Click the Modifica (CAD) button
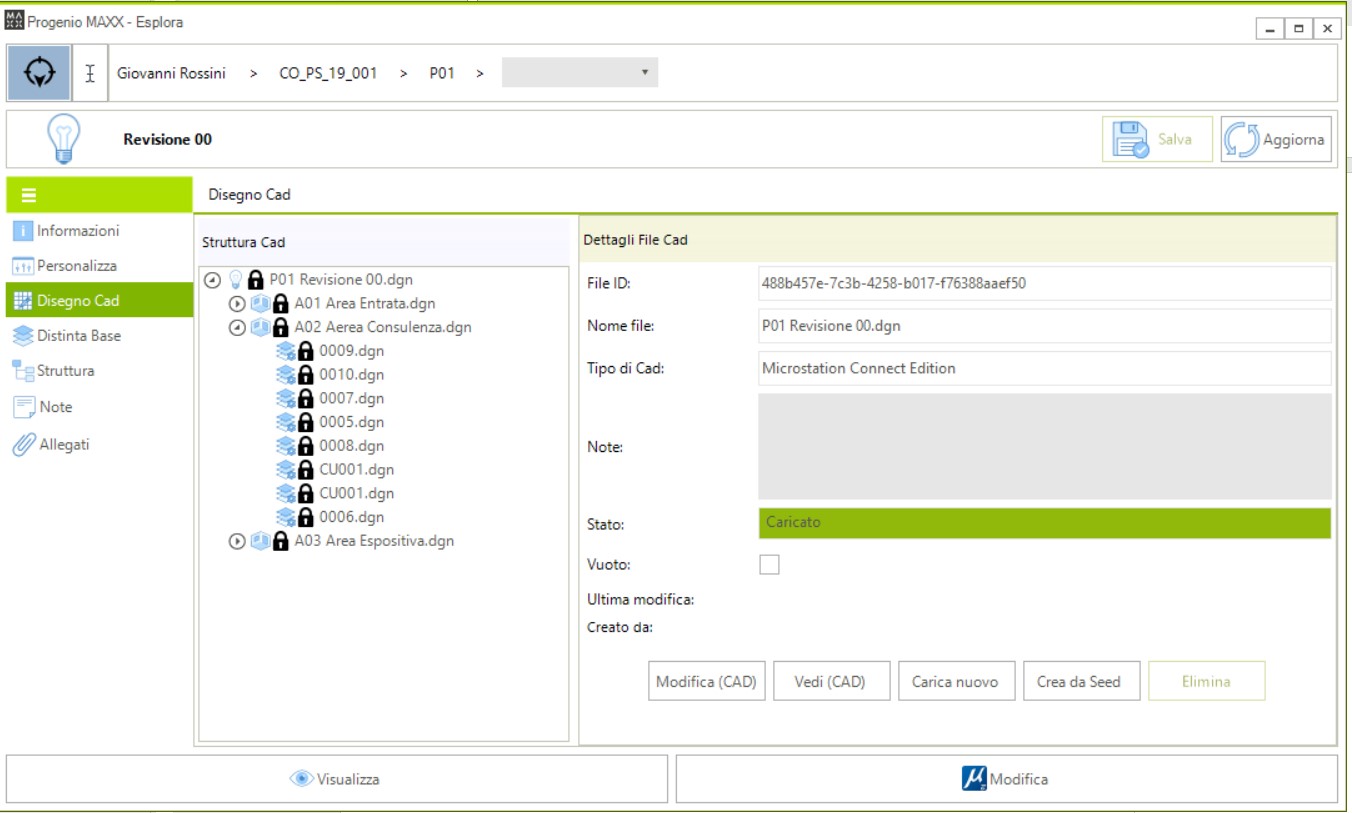The height and width of the screenshot is (813, 1352). 706,681
